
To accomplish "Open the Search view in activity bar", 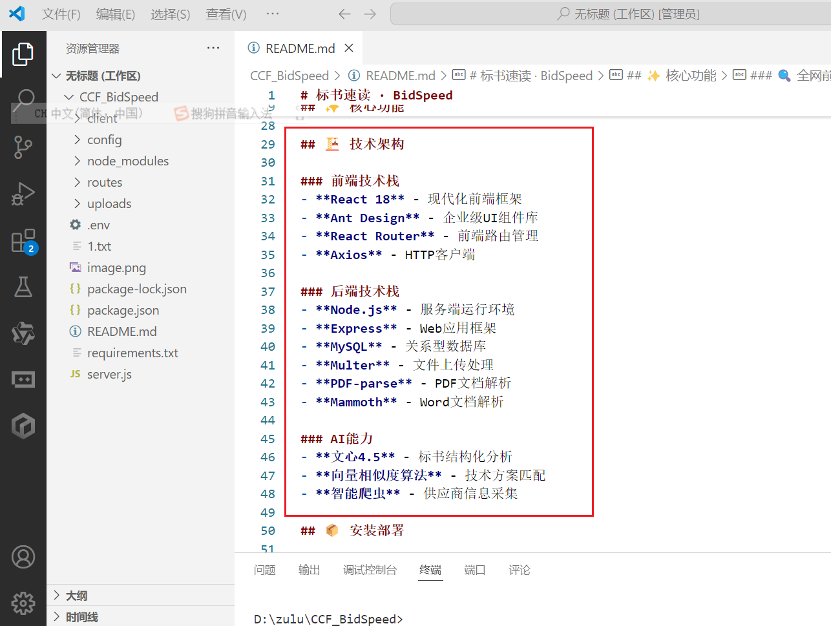I will click(24, 100).
